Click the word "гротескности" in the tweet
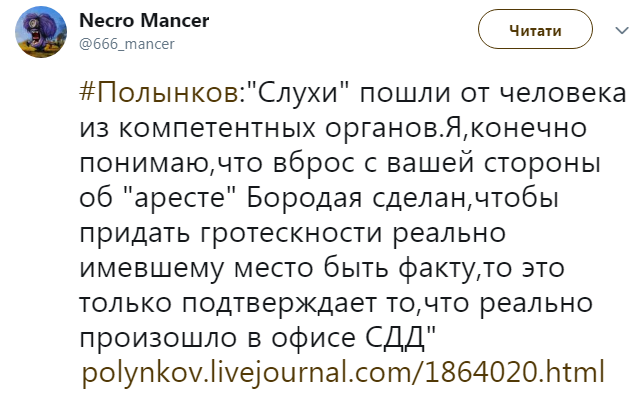Viewport: 637px width, 395px height. coord(292,234)
